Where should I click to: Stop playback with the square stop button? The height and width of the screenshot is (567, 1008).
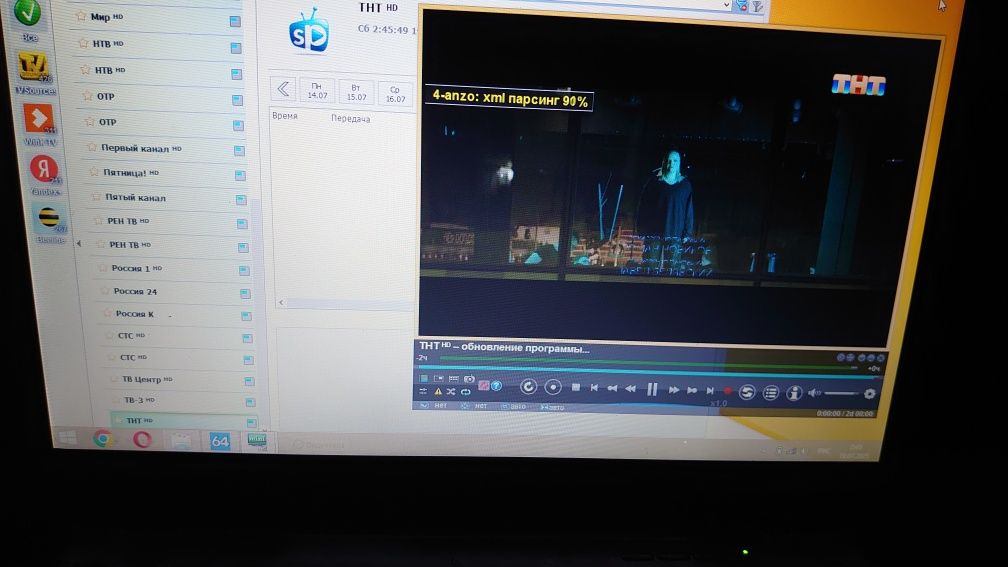click(x=576, y=387)
